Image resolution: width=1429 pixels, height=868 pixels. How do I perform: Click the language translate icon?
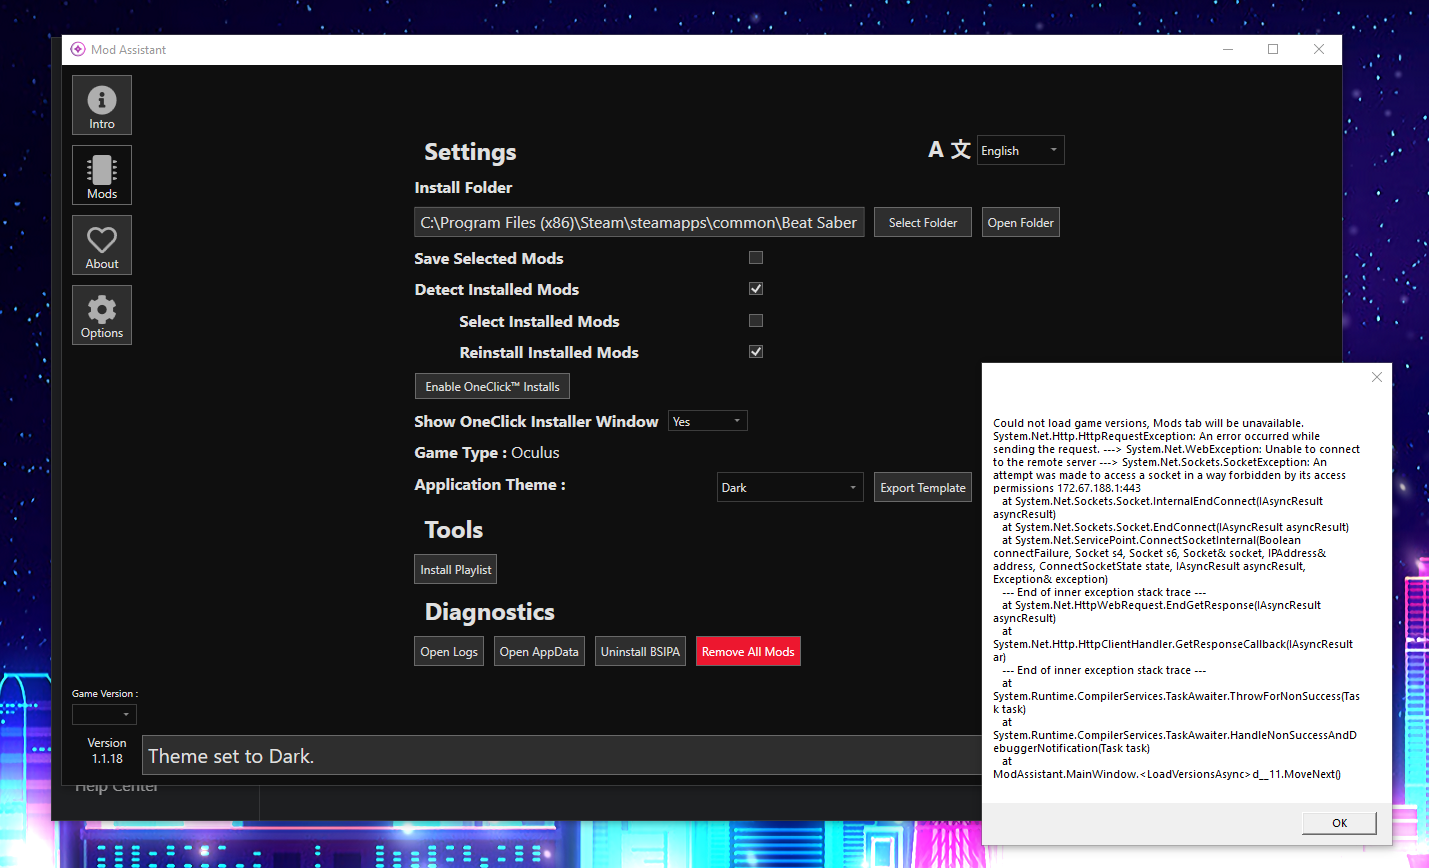point(949,150)
